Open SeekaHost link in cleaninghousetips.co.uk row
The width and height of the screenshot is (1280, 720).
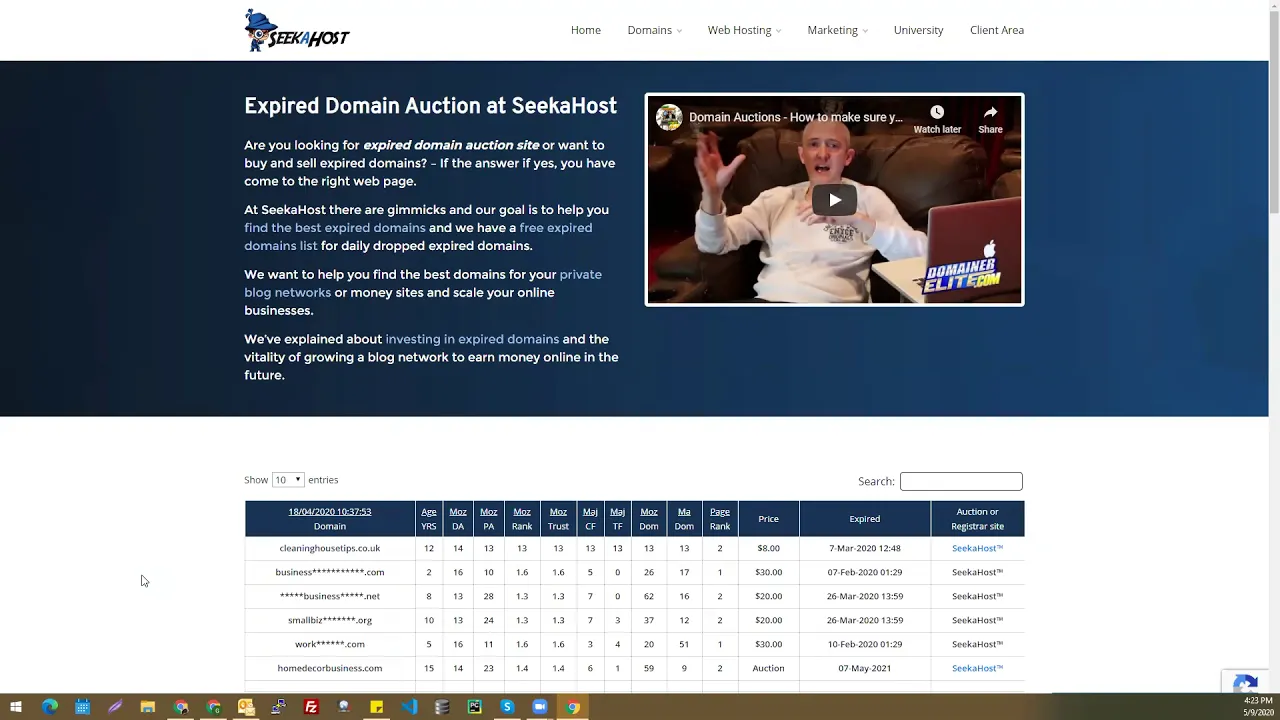point(977,548)
